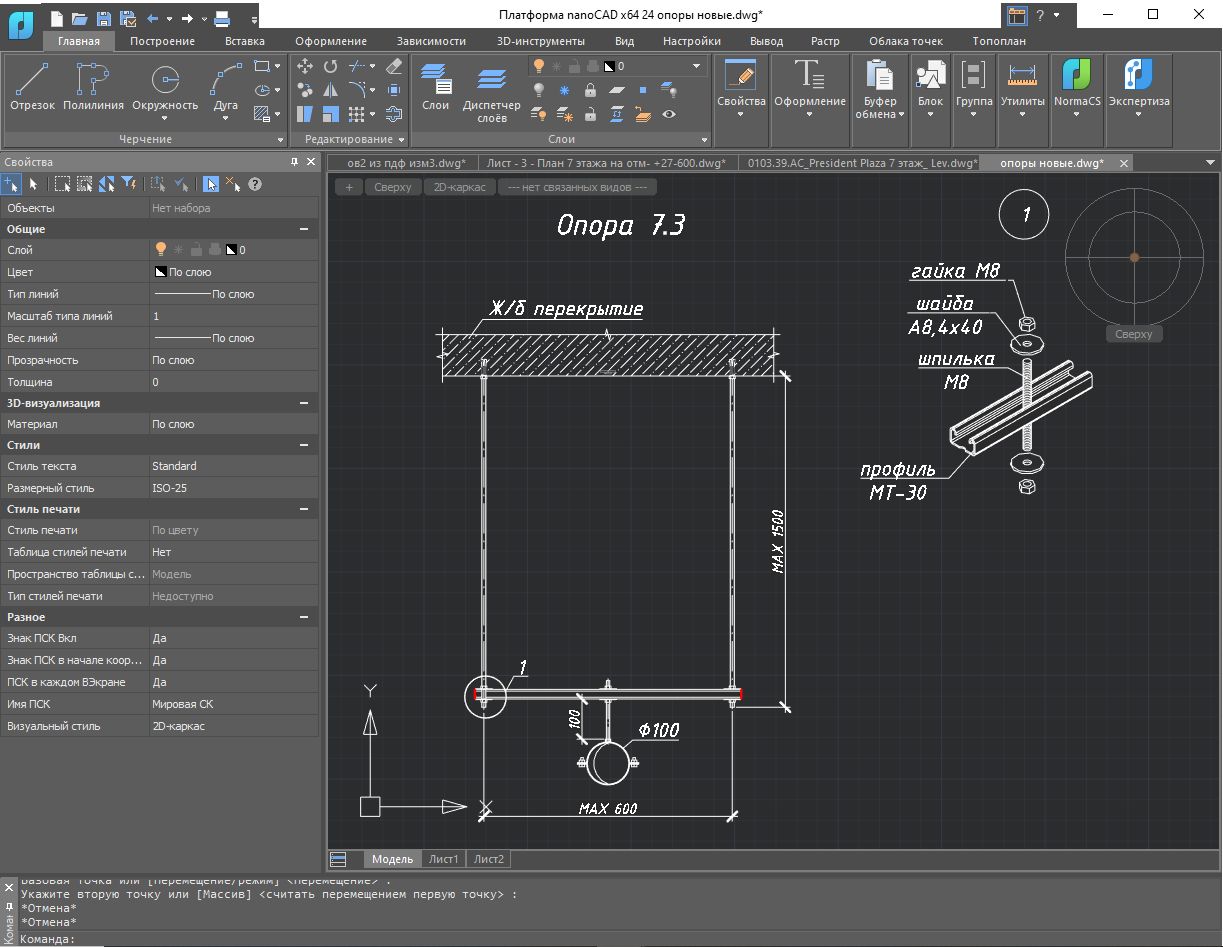The height and width of the screenshot is (947, 1223).
Task: Switch to the Лист1 layout tab
Action: pyautogui.click(x=443, y=859)
